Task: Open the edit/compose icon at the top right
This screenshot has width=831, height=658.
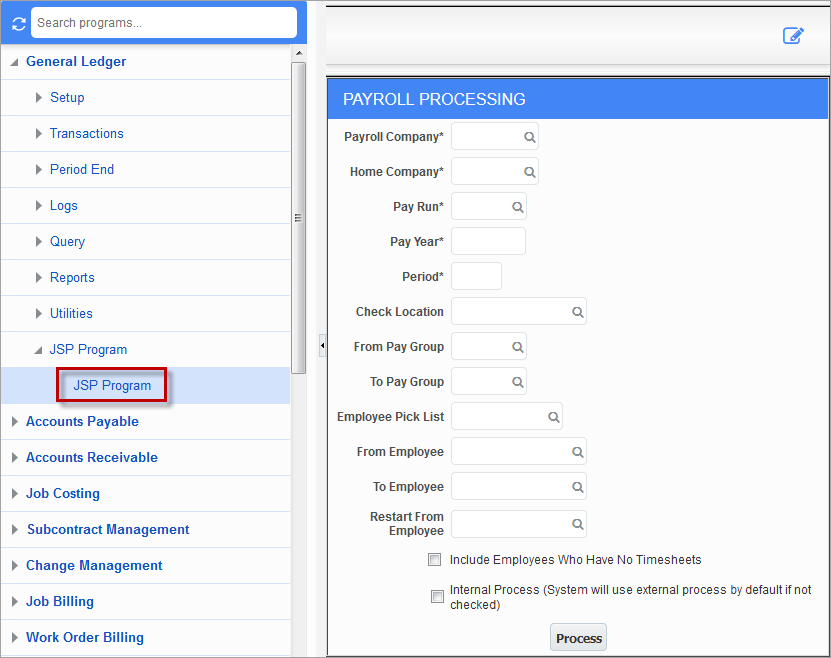Action: click(793, 35)
